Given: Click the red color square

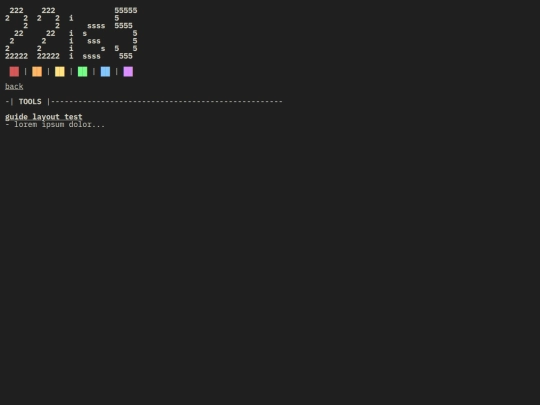Looking at the screenshot, I should click(14, 72).
